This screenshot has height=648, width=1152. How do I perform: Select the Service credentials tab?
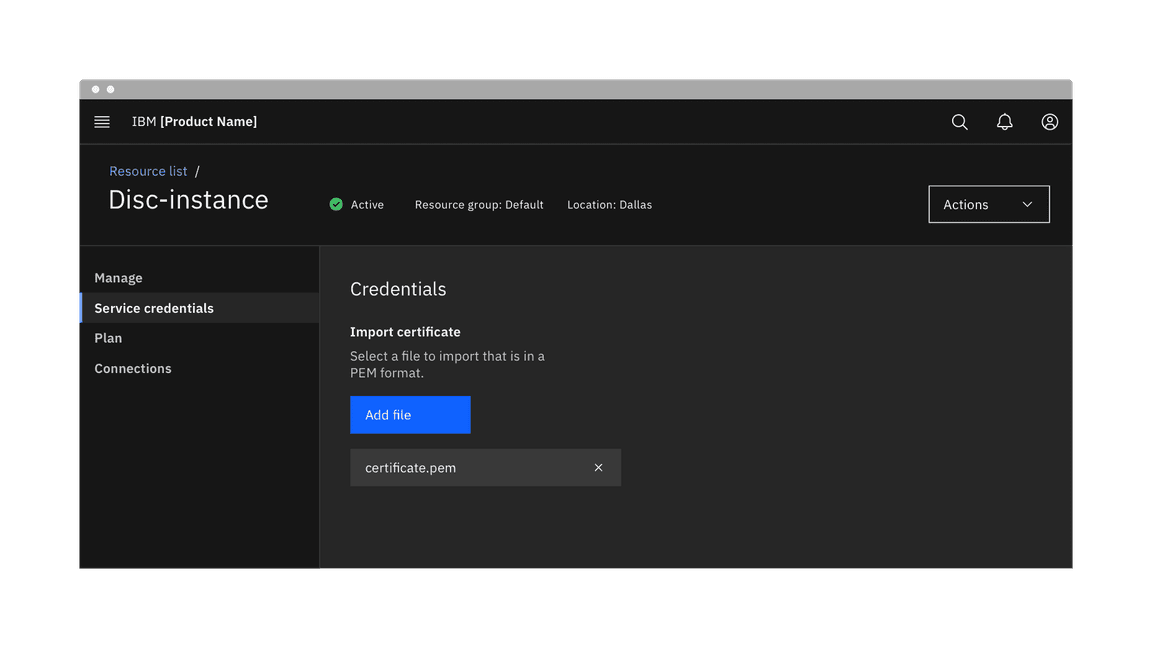point(153,307)
